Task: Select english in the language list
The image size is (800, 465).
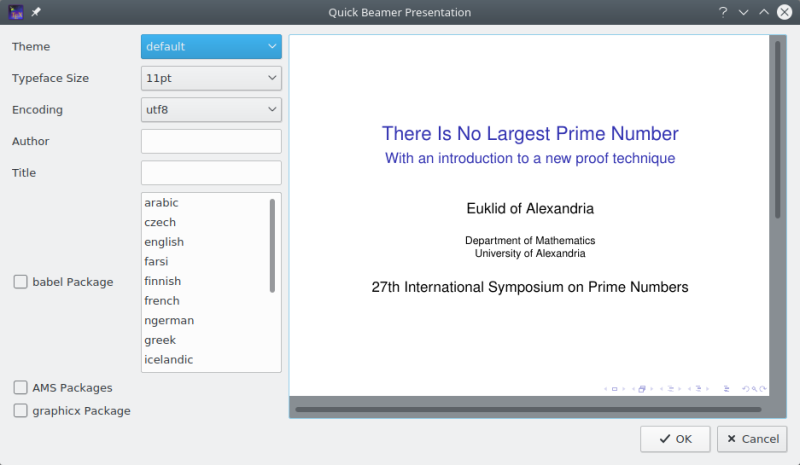Action: tap(164, 242)
